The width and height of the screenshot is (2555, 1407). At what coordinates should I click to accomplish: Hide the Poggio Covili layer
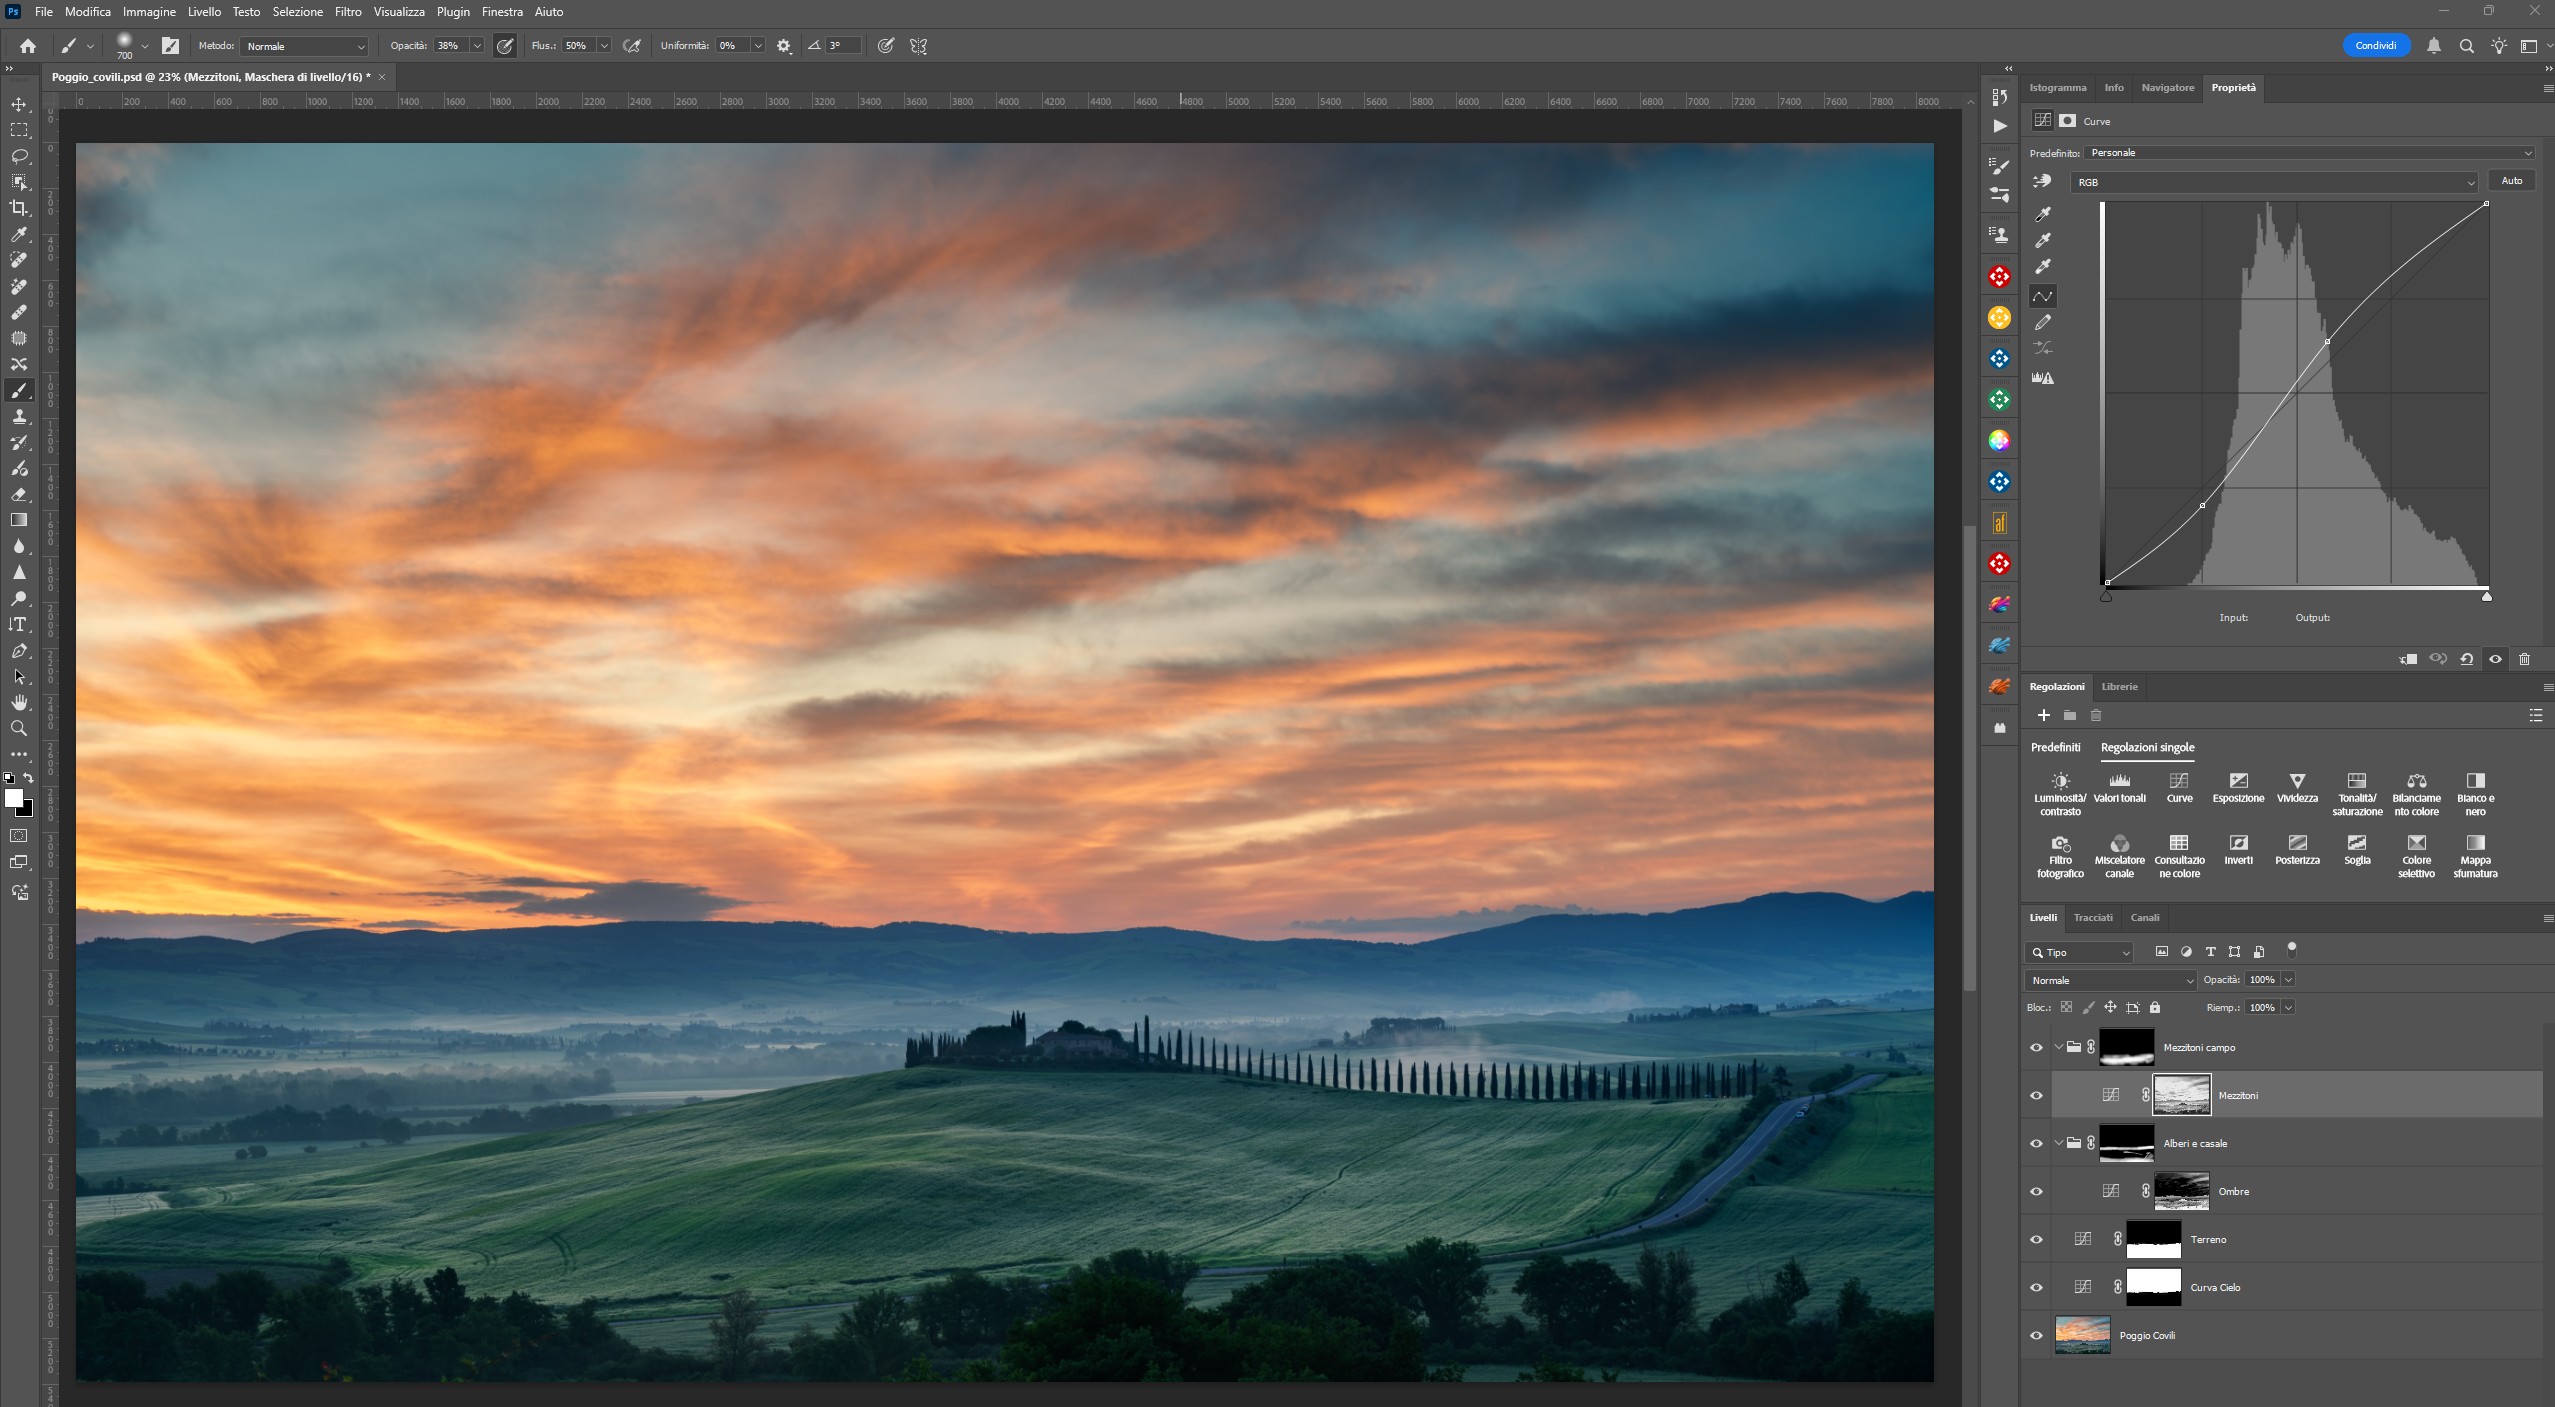coord(2036,1335)
